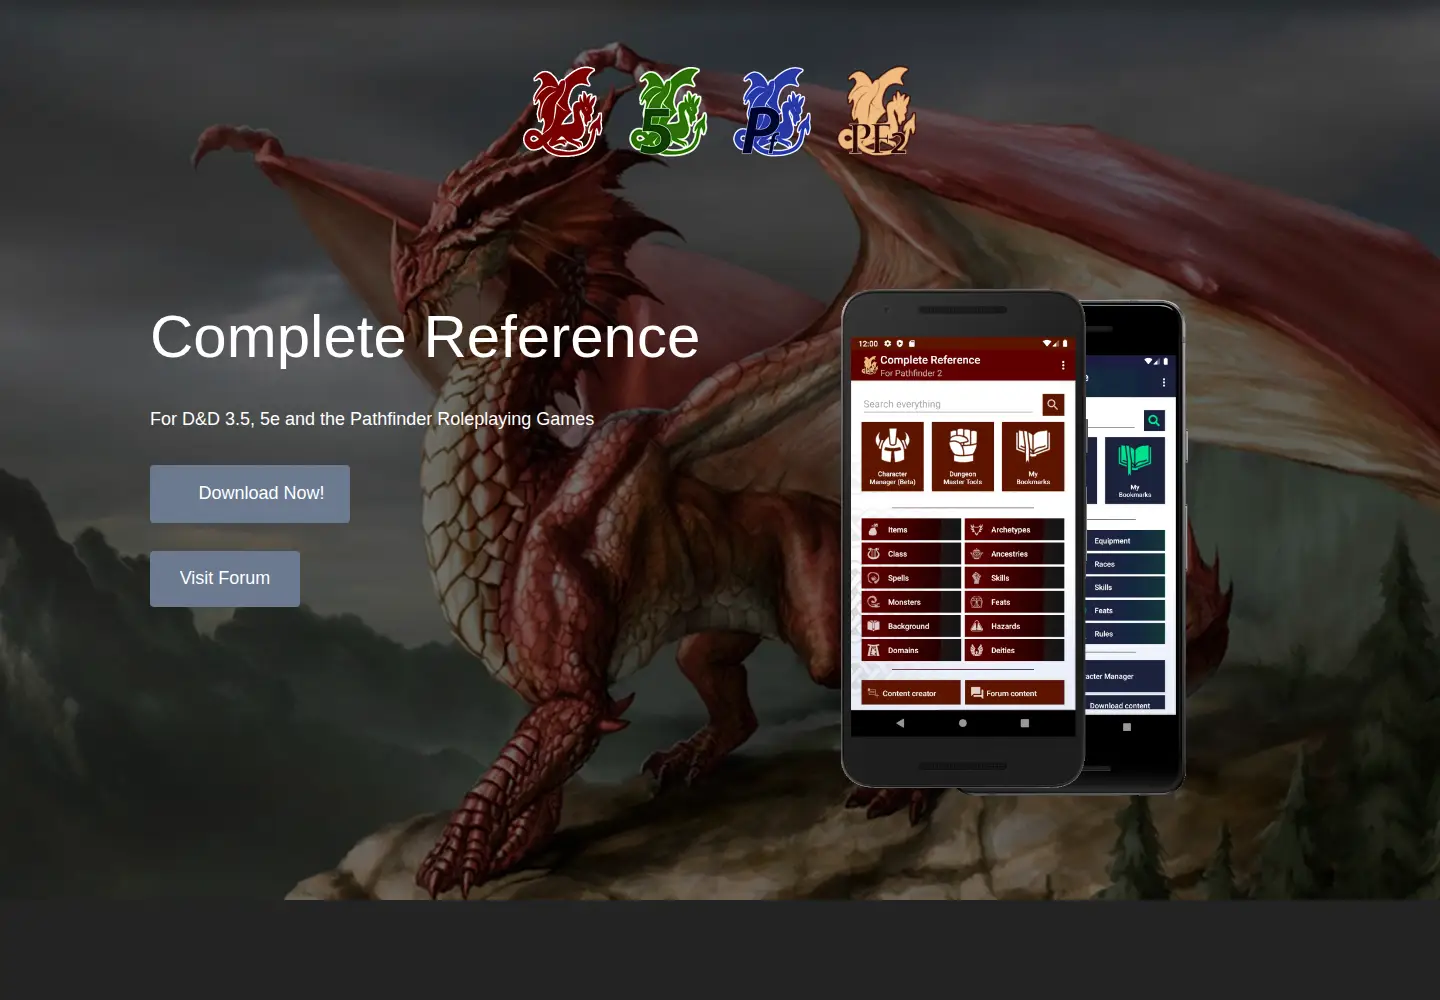Viewport: 1440px width, 1000px height.
Task: Select Deities row in front phone
Action: click(1014, 650)
